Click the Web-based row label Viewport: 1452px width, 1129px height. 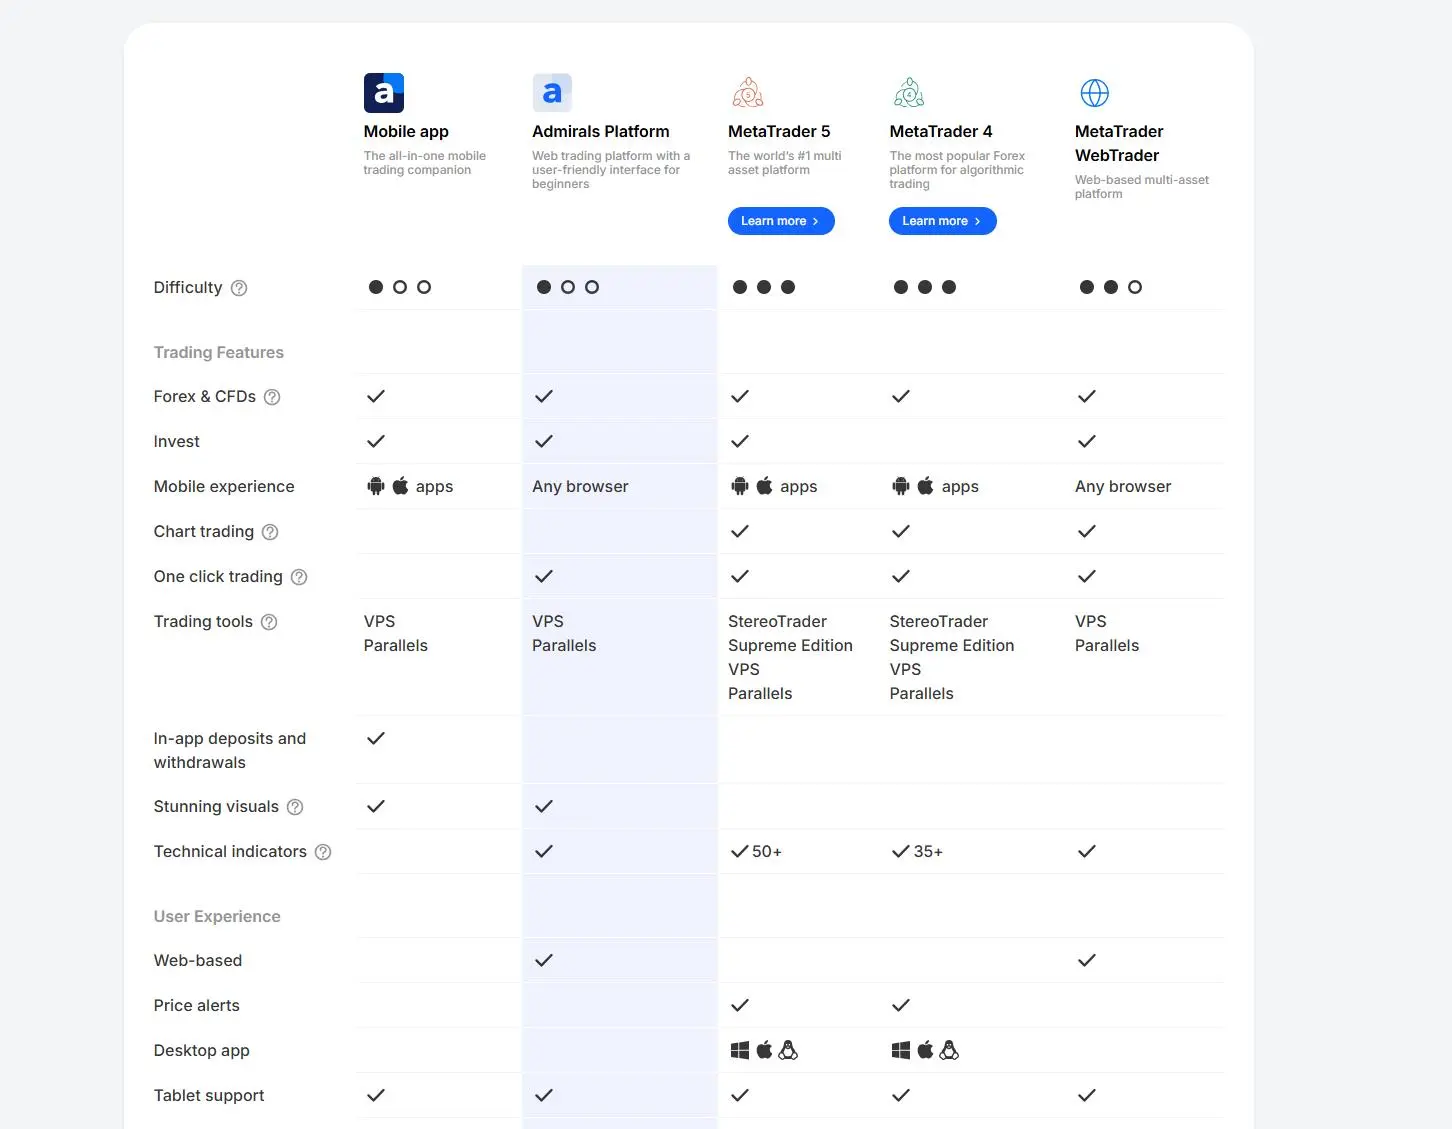pos(198,960)
